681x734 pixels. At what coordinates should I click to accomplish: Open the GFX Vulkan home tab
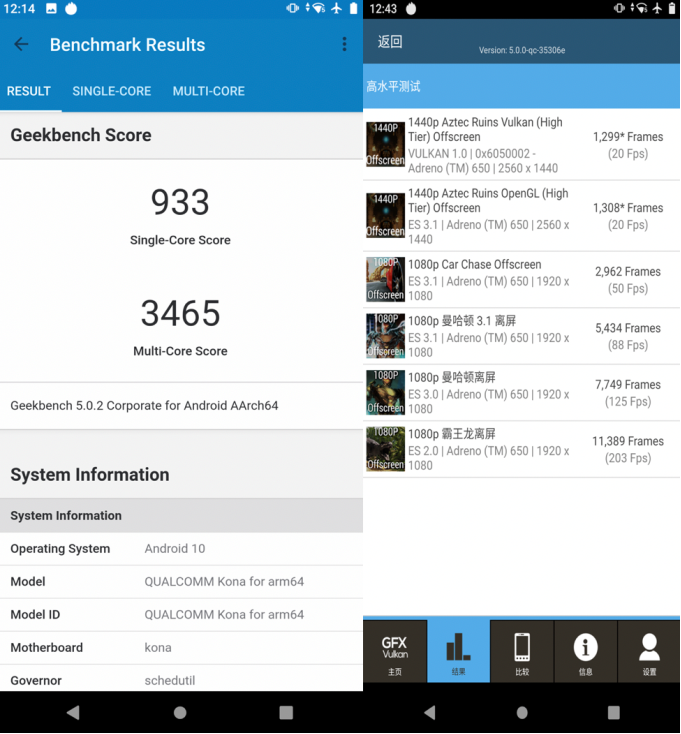point(395,651)
